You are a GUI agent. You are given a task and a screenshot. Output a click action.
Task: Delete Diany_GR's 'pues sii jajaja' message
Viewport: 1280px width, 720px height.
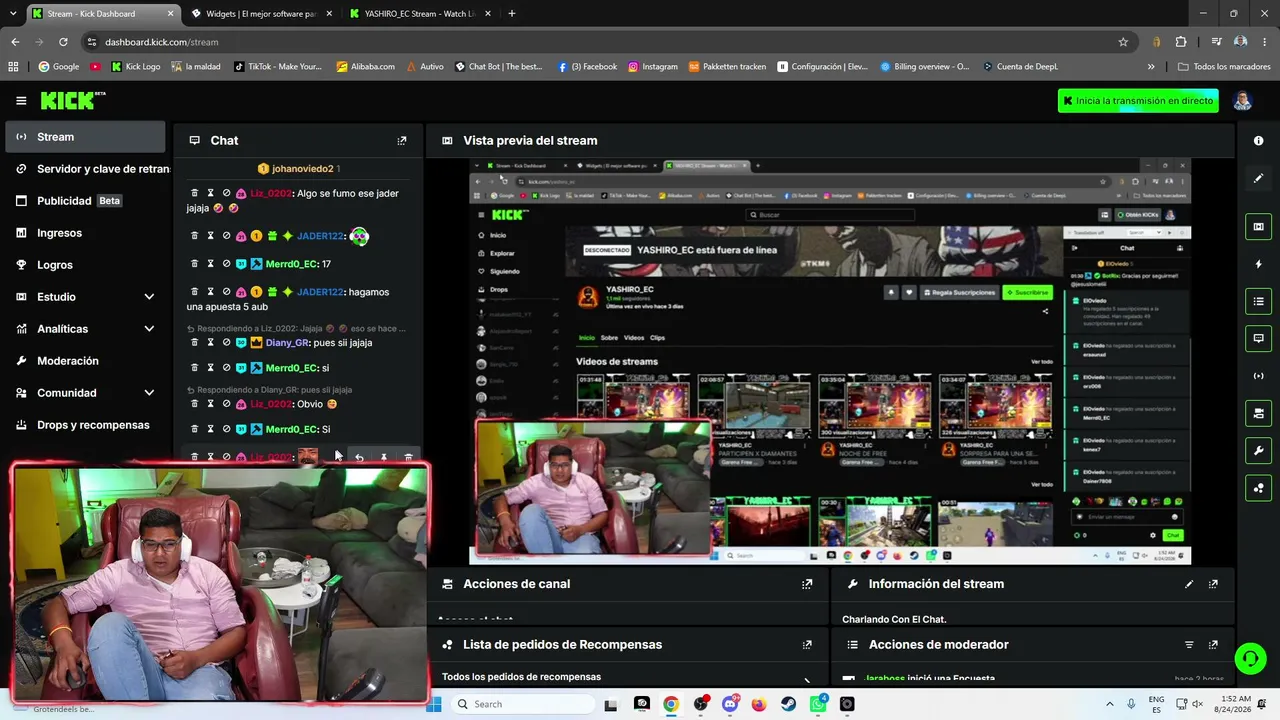[195, 342]
